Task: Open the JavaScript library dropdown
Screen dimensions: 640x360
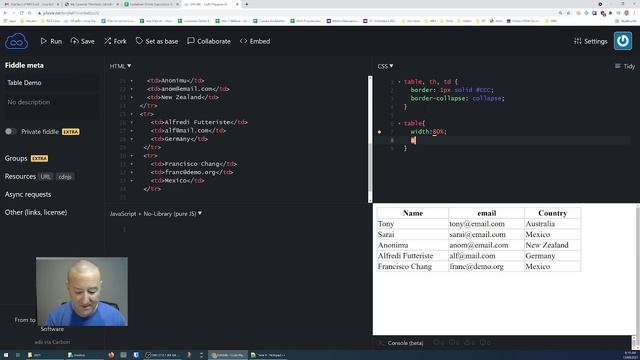Action: 156,213
